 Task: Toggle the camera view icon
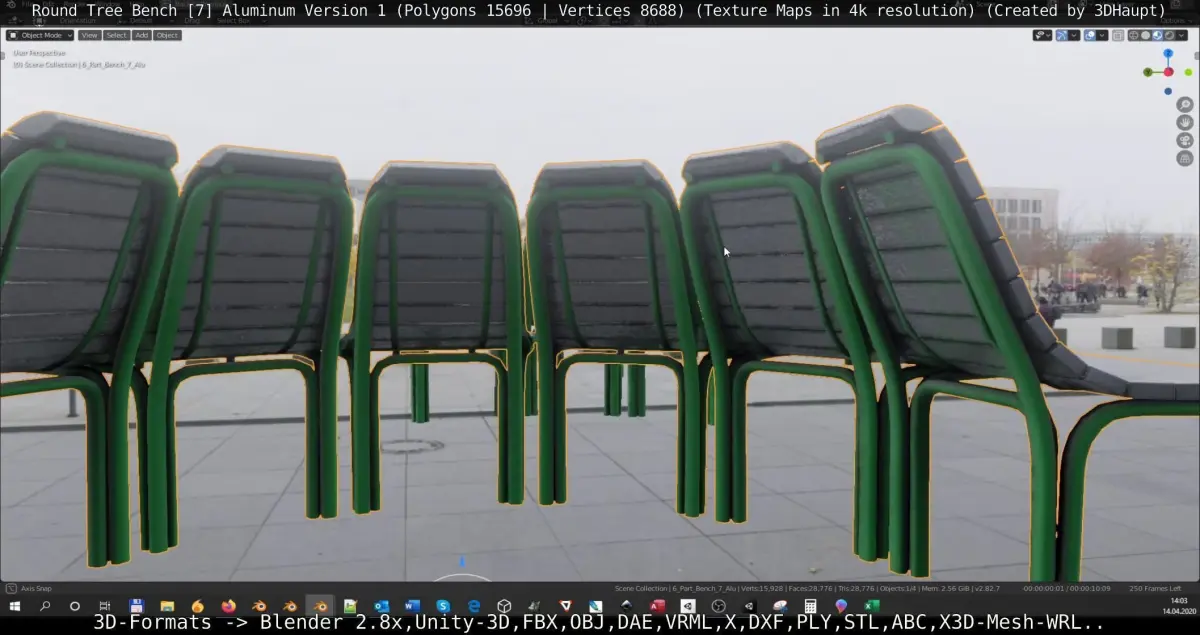[x=1185, y=140]
